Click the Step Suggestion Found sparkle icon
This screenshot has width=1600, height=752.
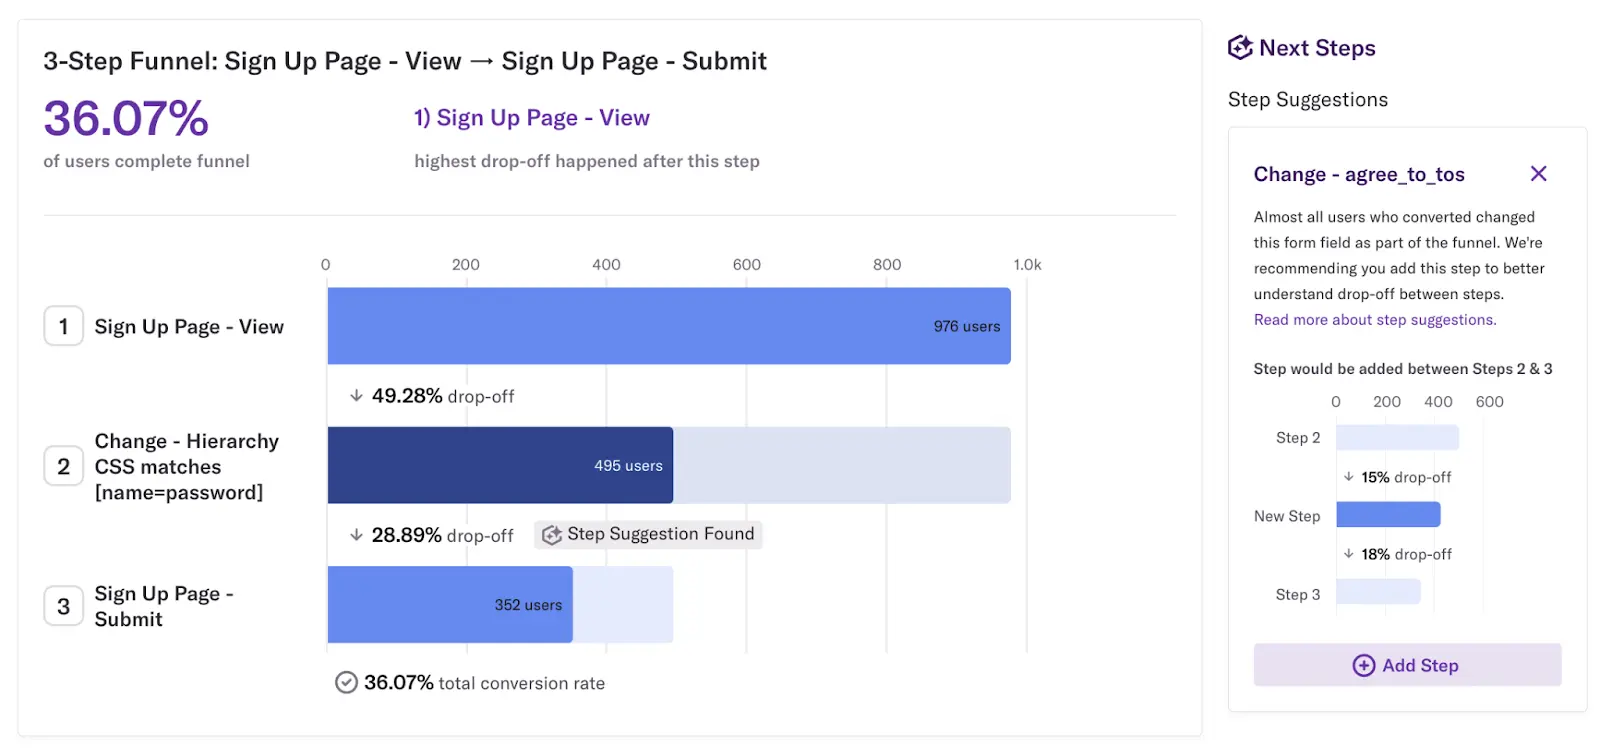(551, 535)
